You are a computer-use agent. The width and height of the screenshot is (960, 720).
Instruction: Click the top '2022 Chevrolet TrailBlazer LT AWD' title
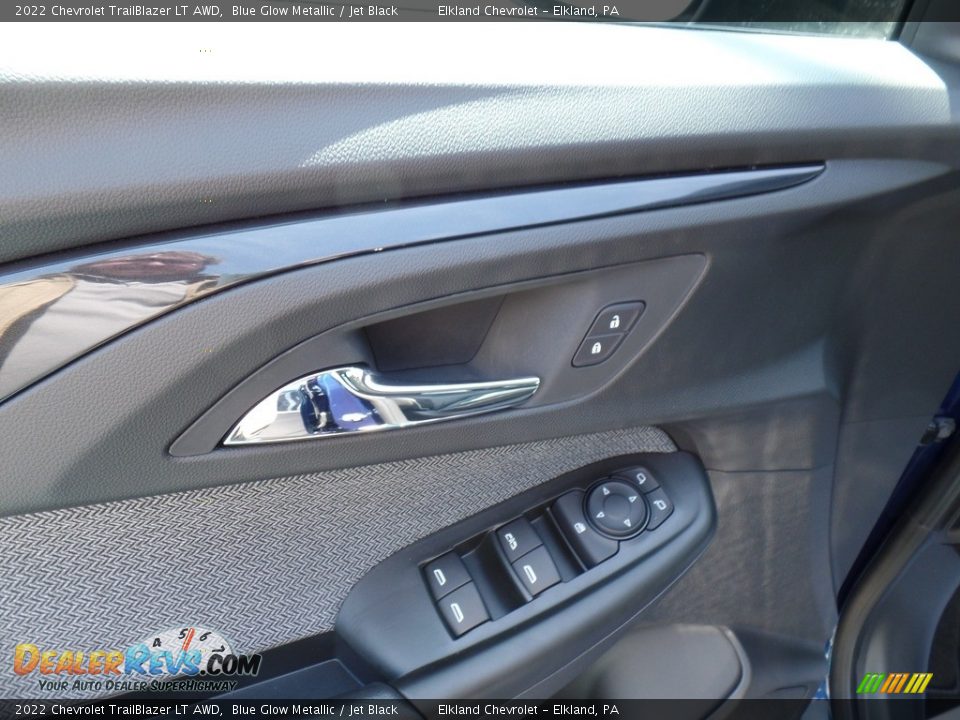(118, 11)
